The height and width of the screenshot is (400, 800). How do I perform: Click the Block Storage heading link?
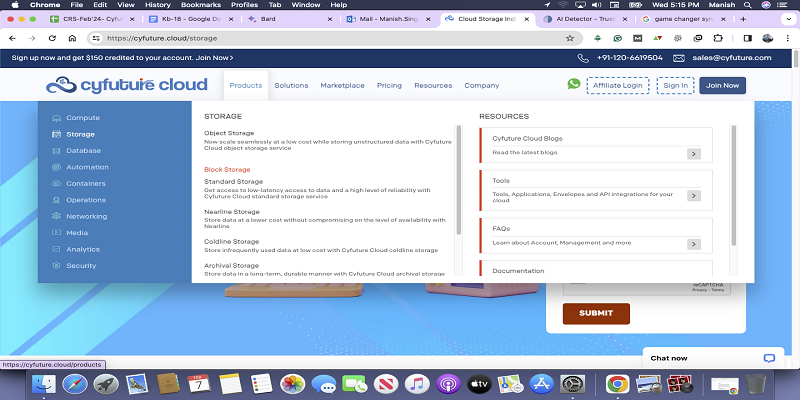coord(227,170)
